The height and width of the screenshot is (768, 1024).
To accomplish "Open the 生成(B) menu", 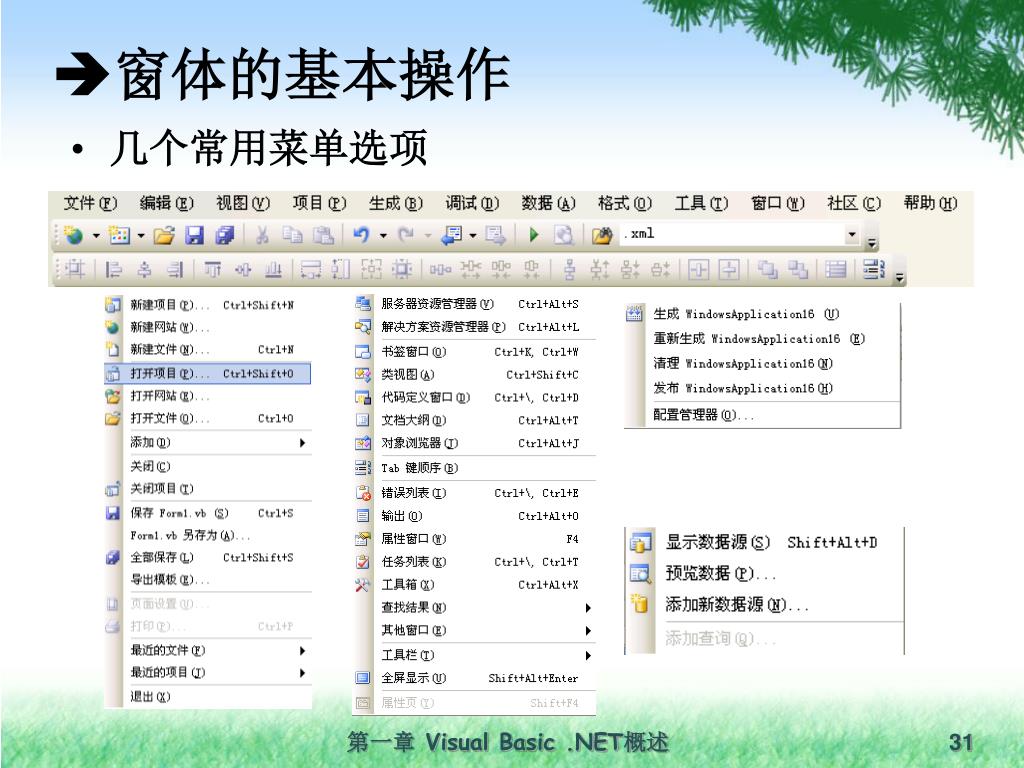I will pyautogui.click(x=396, y=203).
